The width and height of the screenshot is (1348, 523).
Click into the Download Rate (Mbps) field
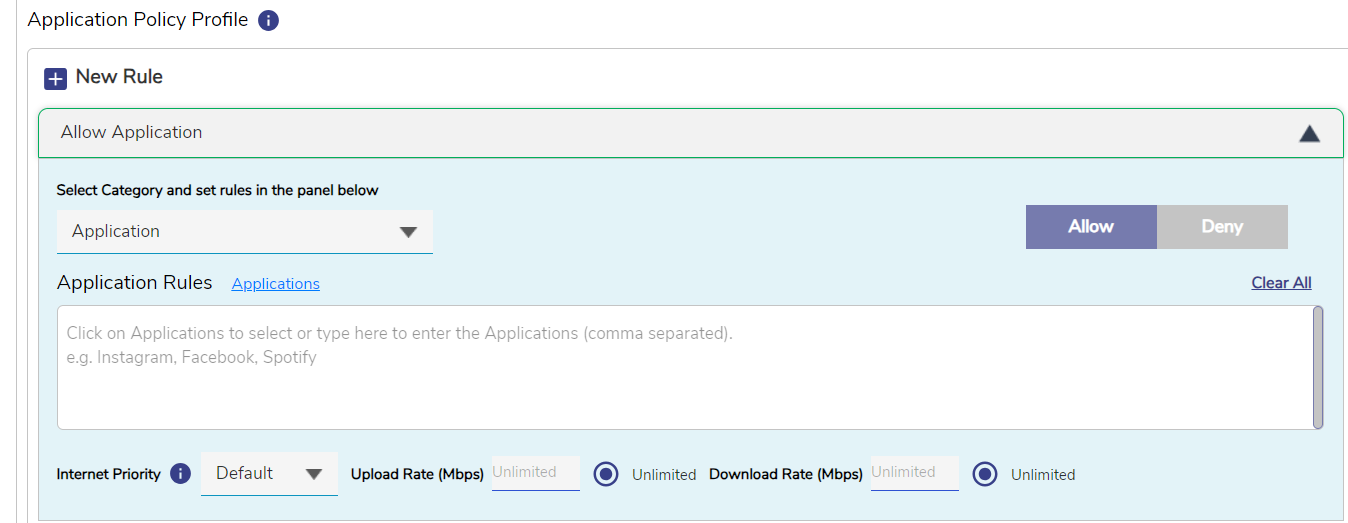click(x=914, y=472)
